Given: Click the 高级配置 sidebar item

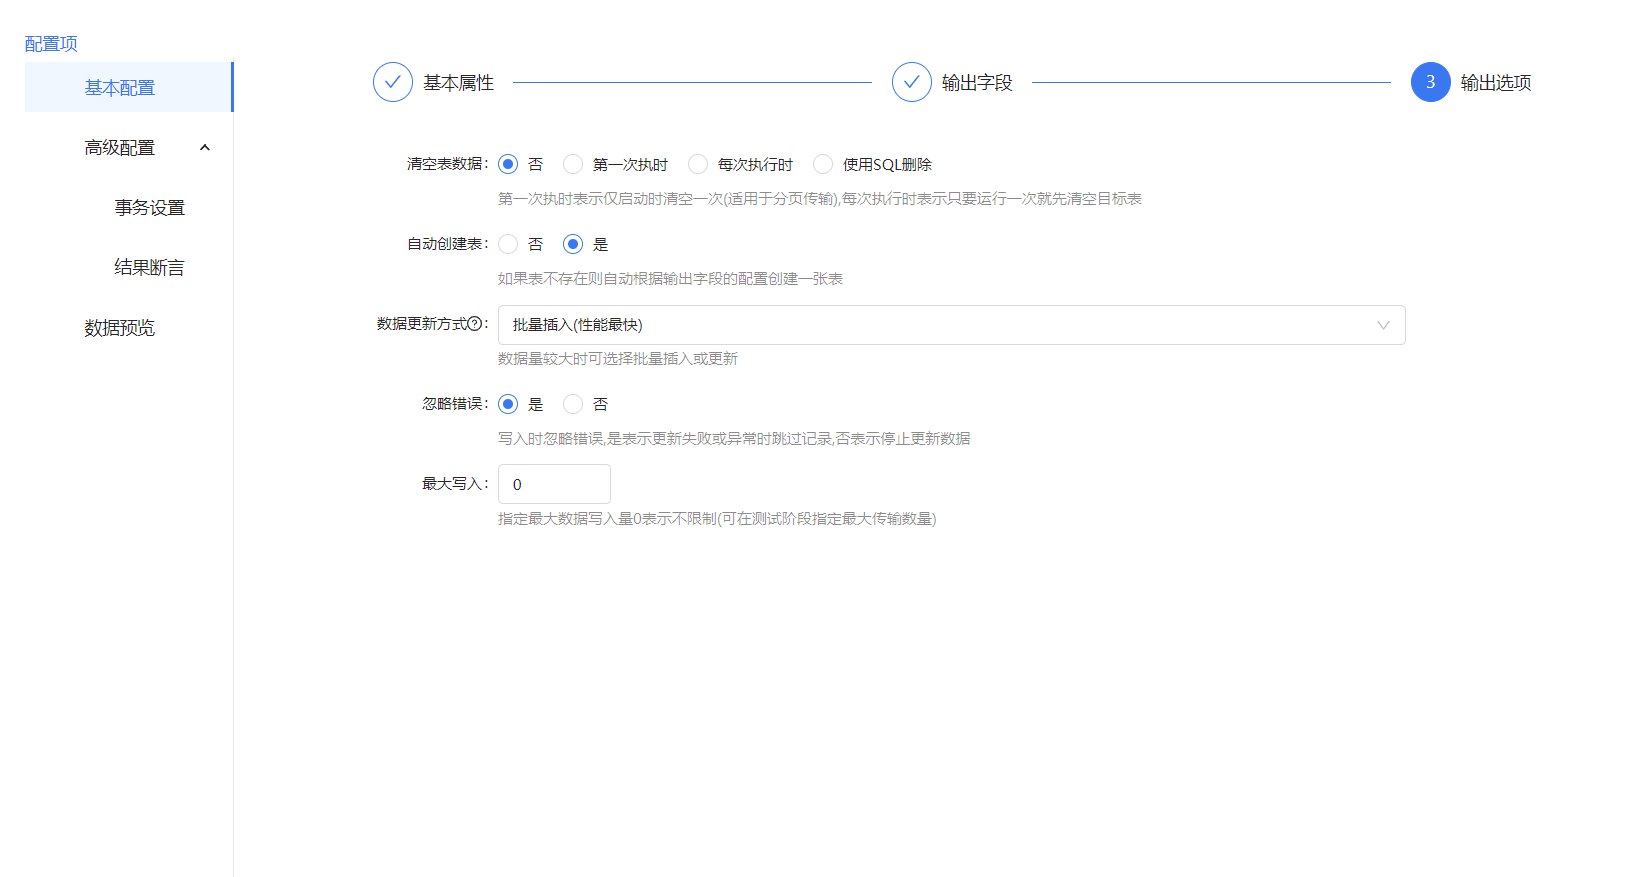Looking at the screenshot, I should (129, 148).
